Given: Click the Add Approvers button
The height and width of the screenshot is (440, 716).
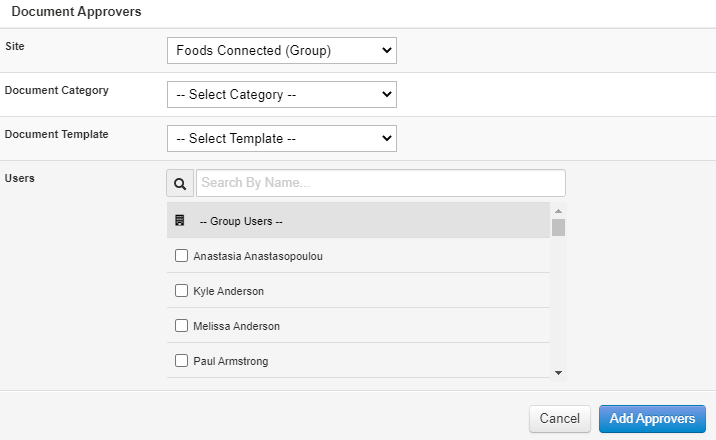Looking at the screenshot, I should [652, 419].
